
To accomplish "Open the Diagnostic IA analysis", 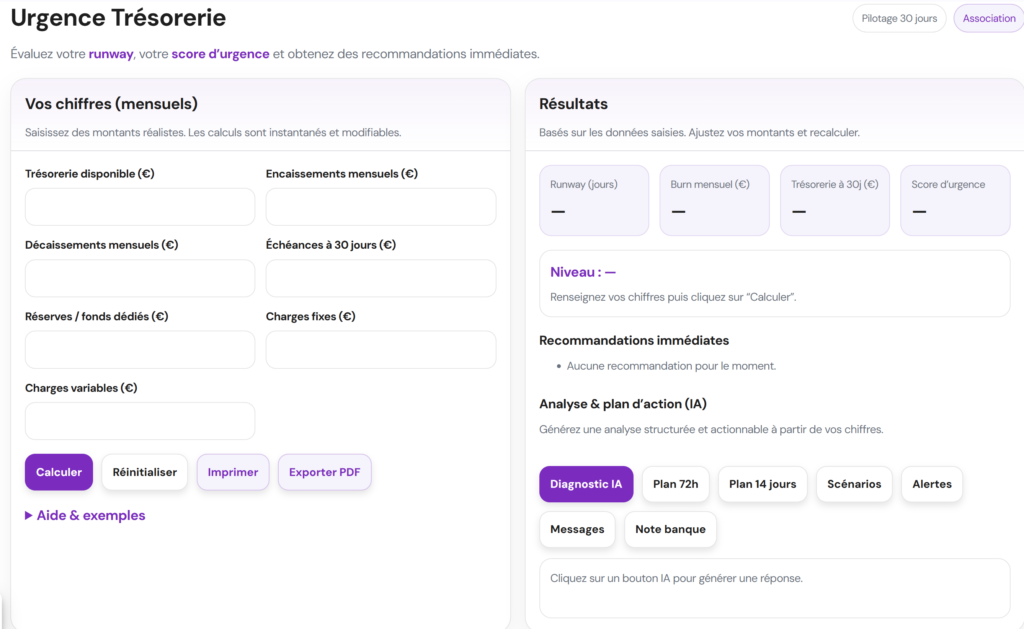I will (586, 484).
